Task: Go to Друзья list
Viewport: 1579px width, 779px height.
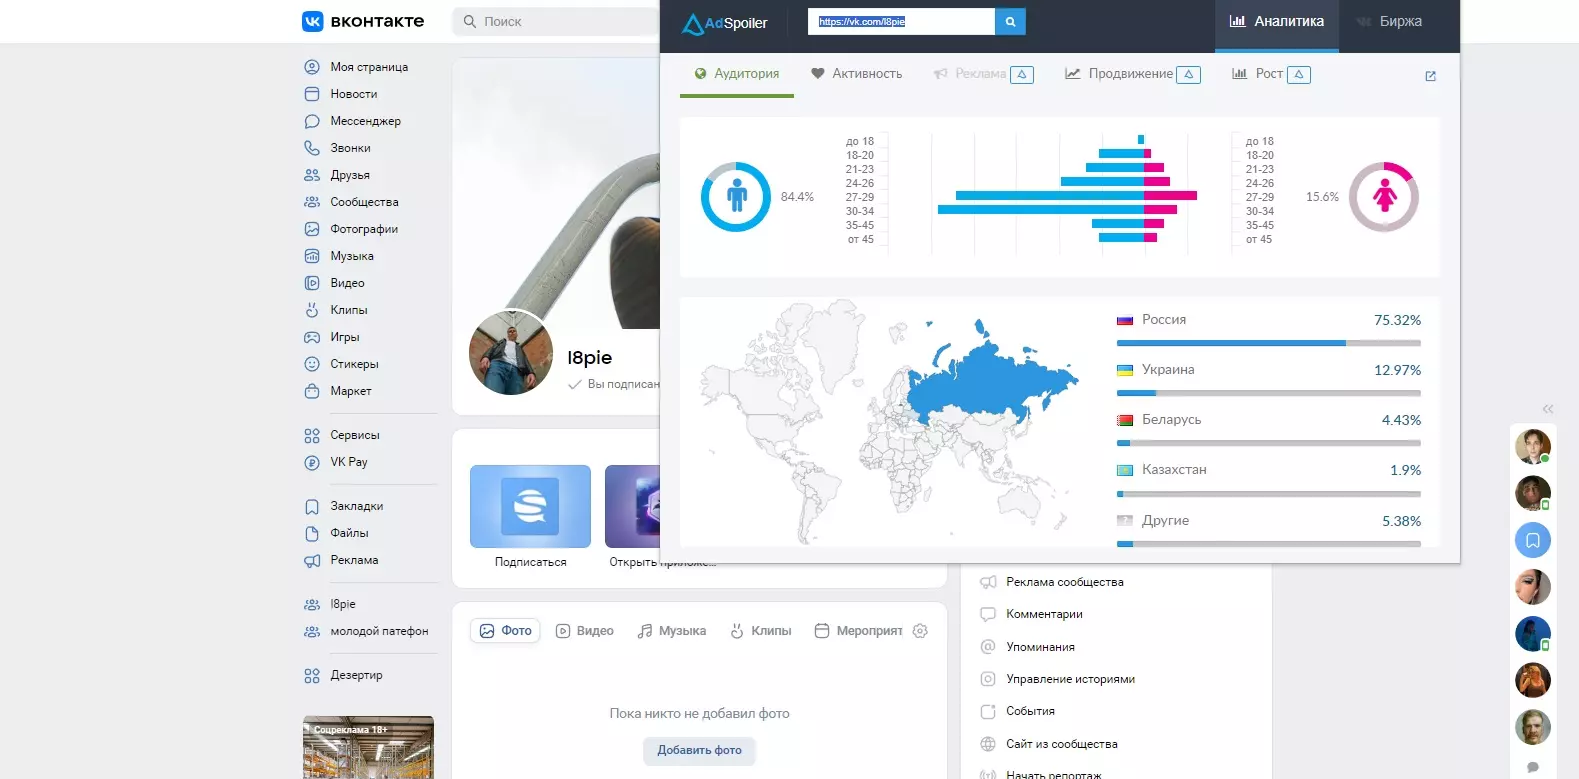Action: (x=350, y=175)
